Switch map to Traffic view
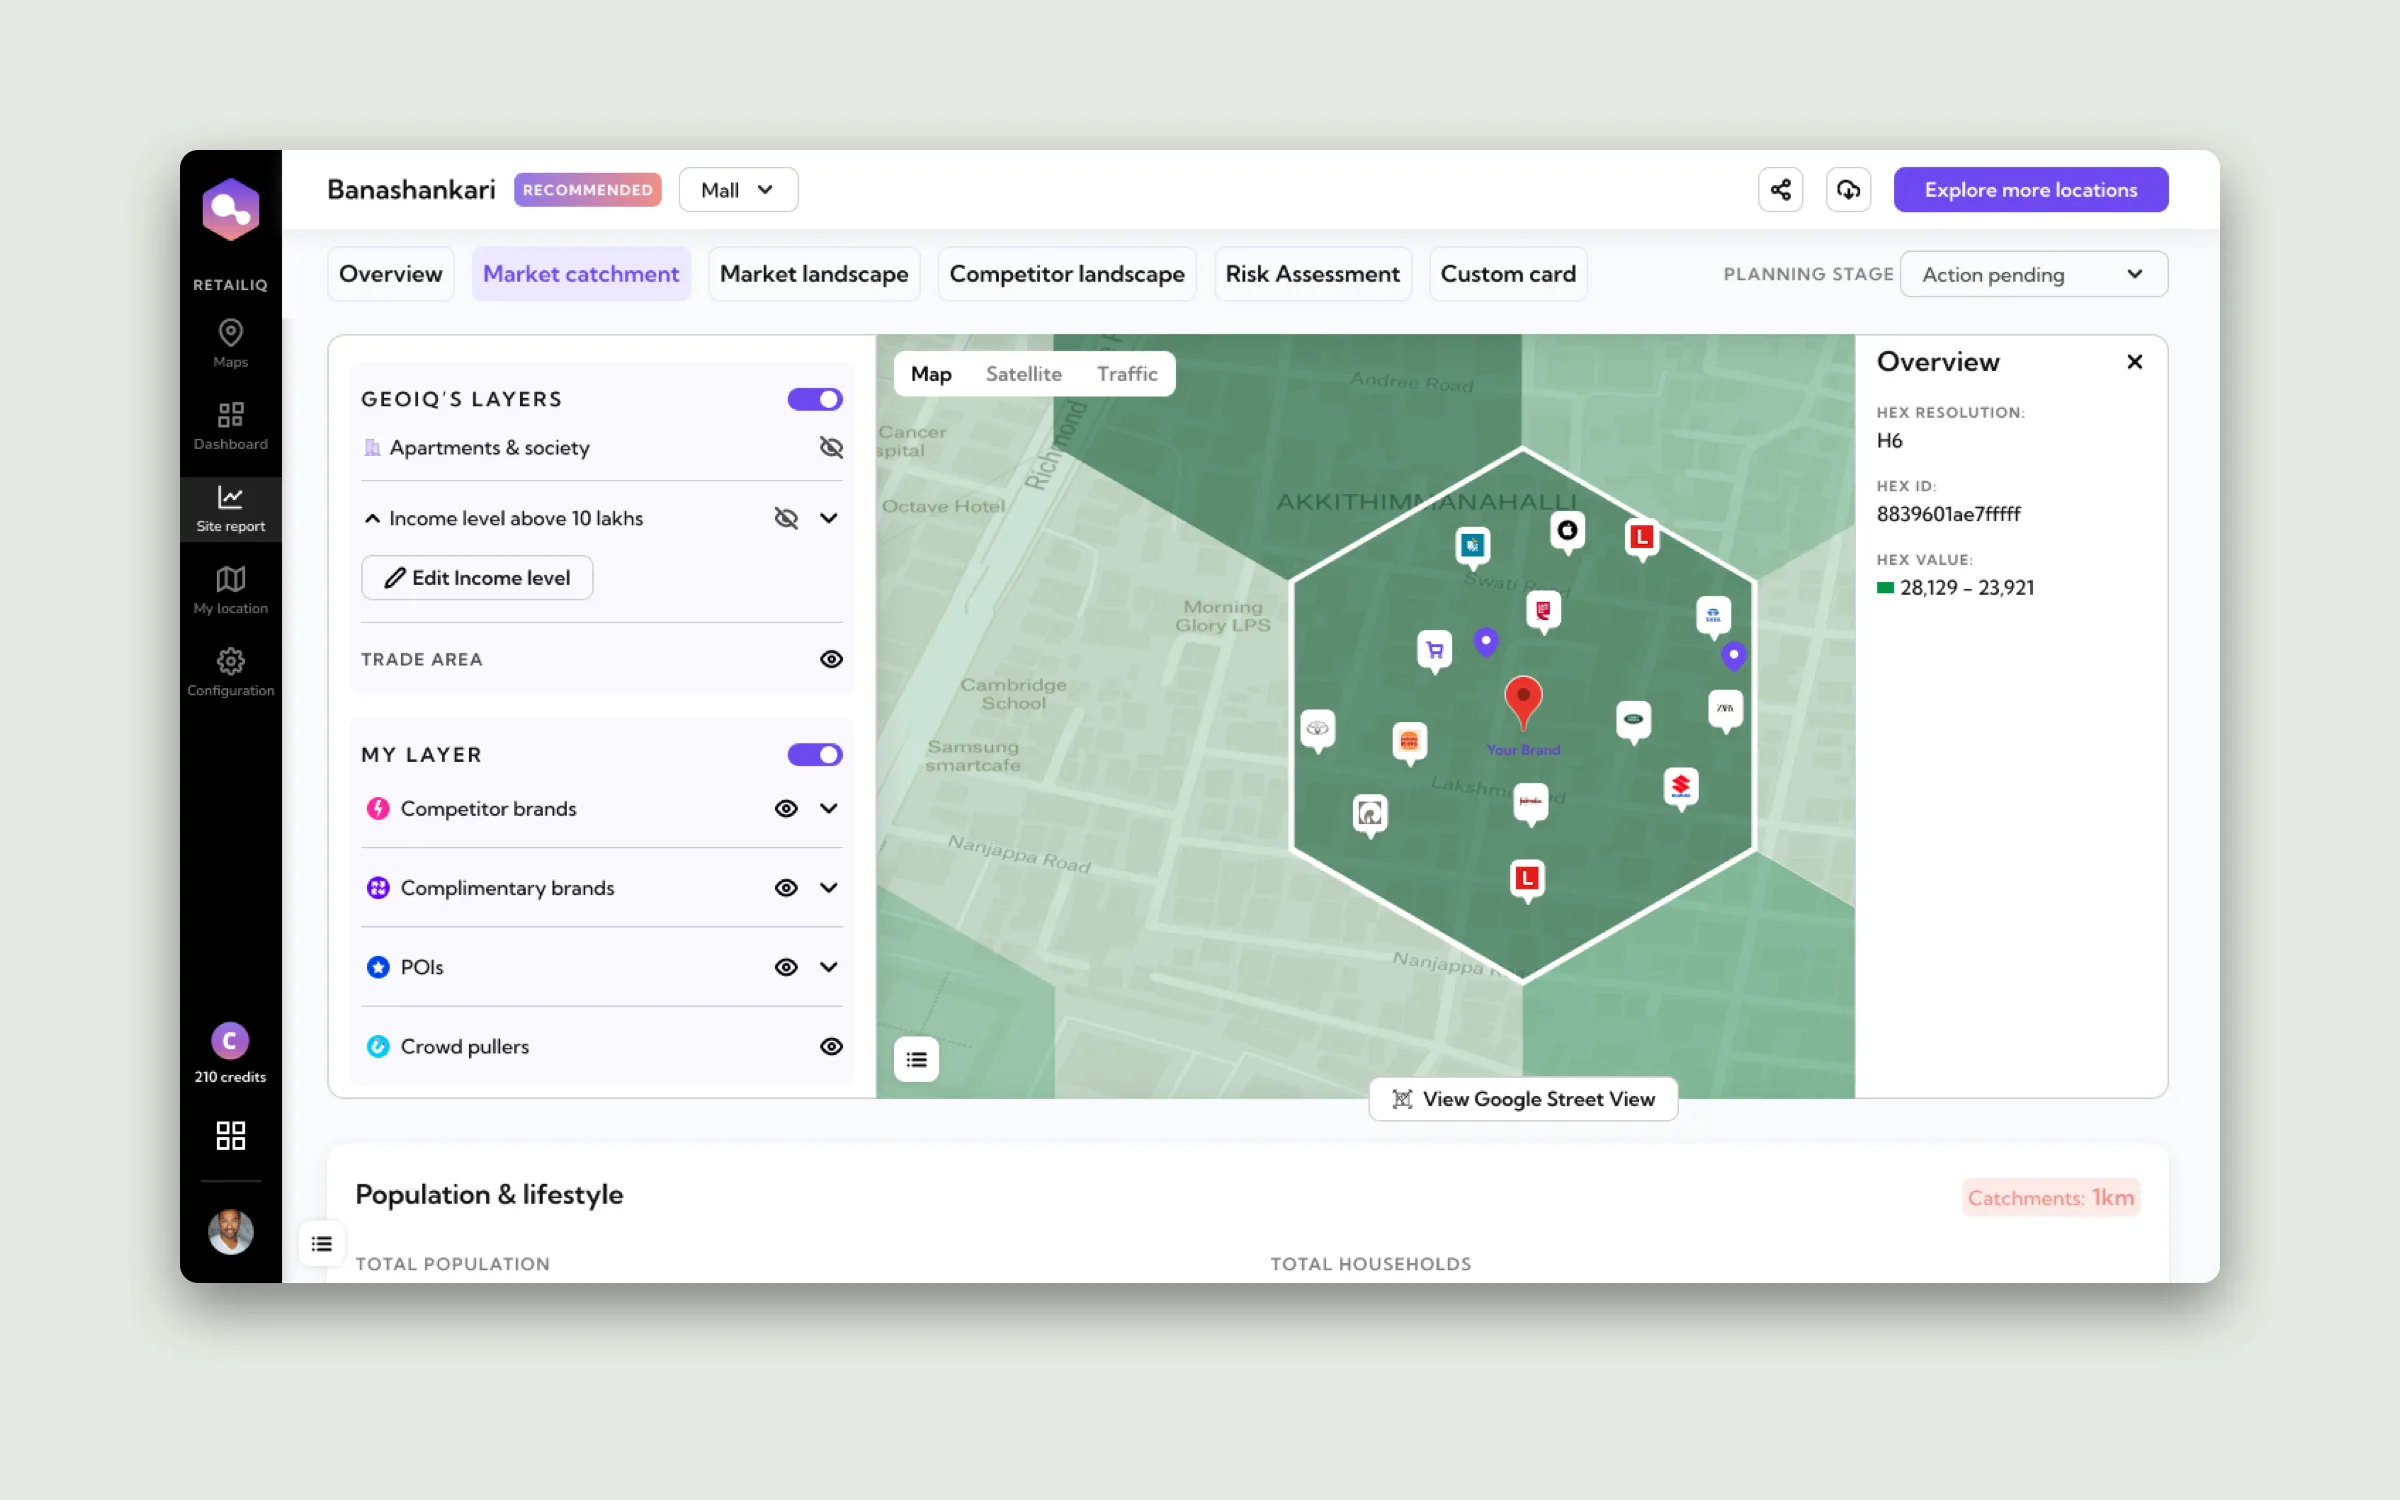This screenshot has height=1500, width=2400. (1127, 374)
